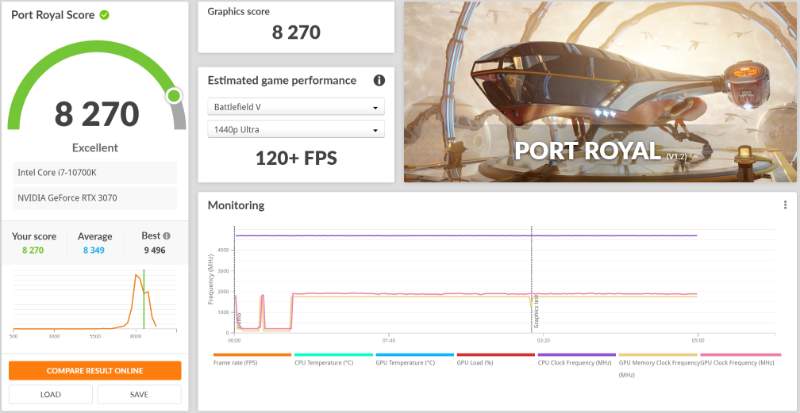Click the Compare Result Online button
The height and width of the screenshot is (413, 800).
(95, 371)
